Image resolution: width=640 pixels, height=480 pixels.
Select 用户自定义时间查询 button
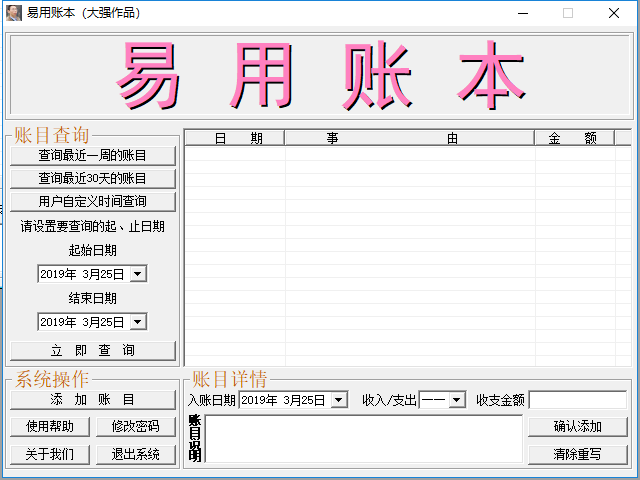[92, 201]
